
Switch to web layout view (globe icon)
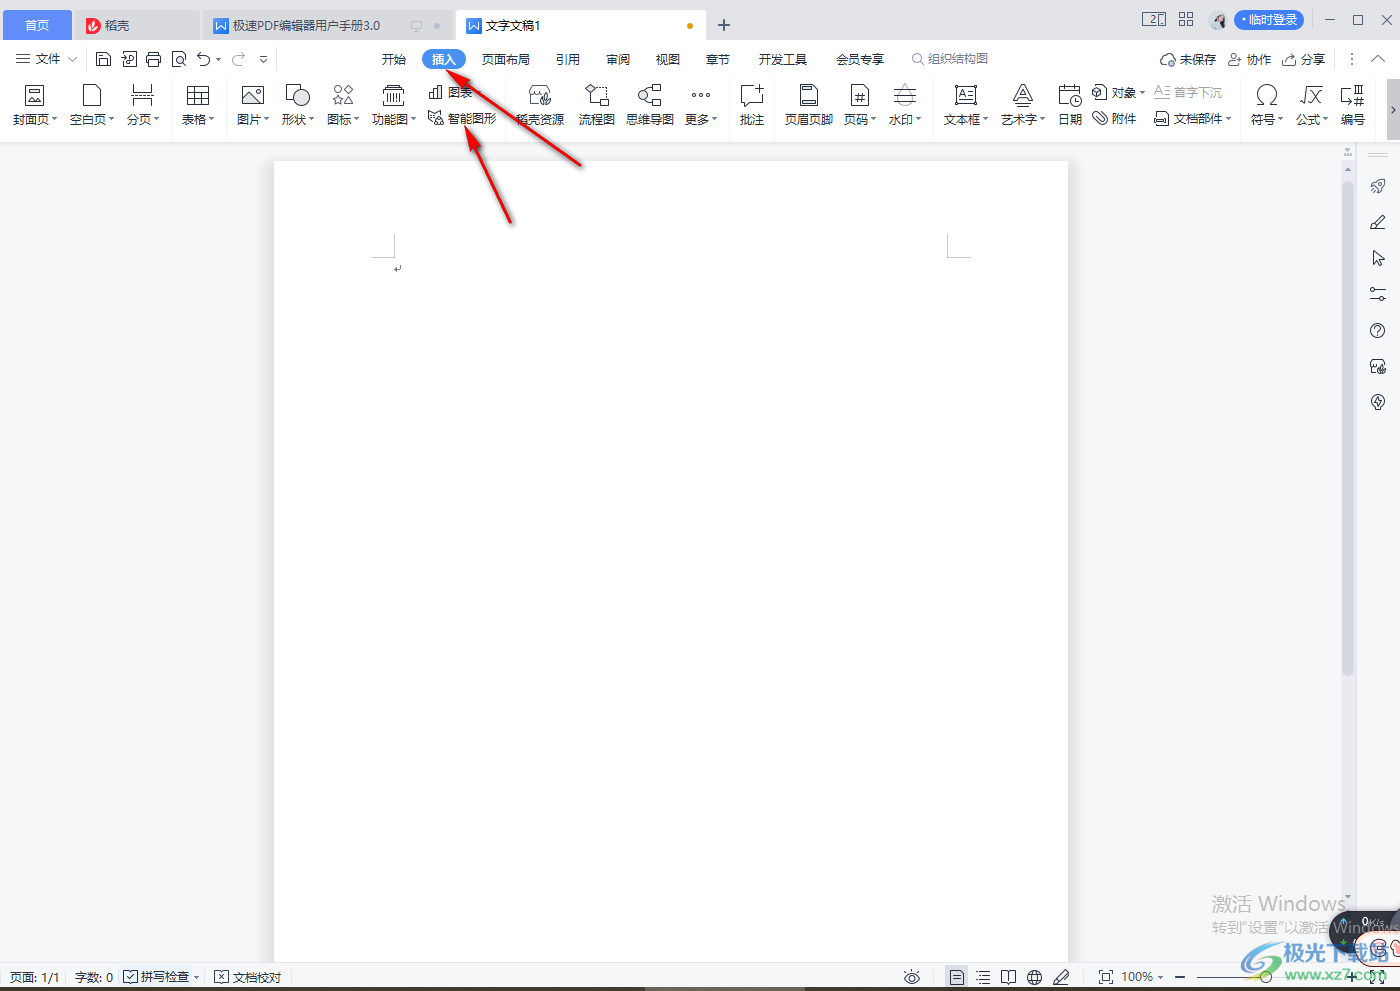tap(1035, 977)
